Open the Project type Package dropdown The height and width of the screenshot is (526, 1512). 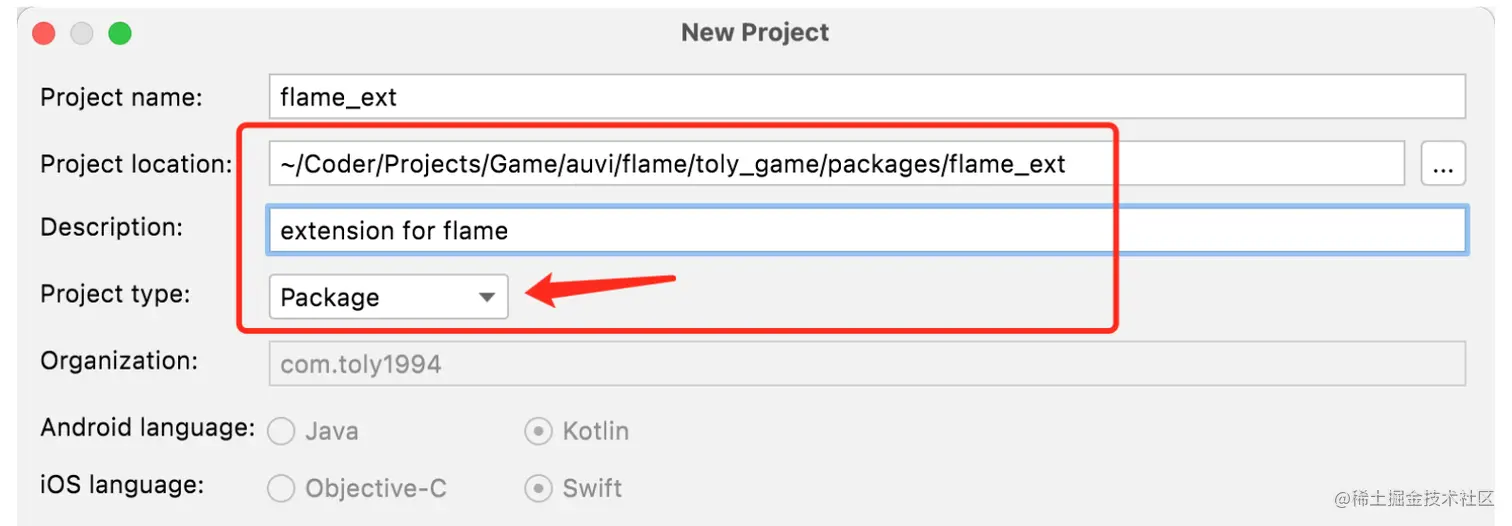pyautogui.click(x=388, y=297)
